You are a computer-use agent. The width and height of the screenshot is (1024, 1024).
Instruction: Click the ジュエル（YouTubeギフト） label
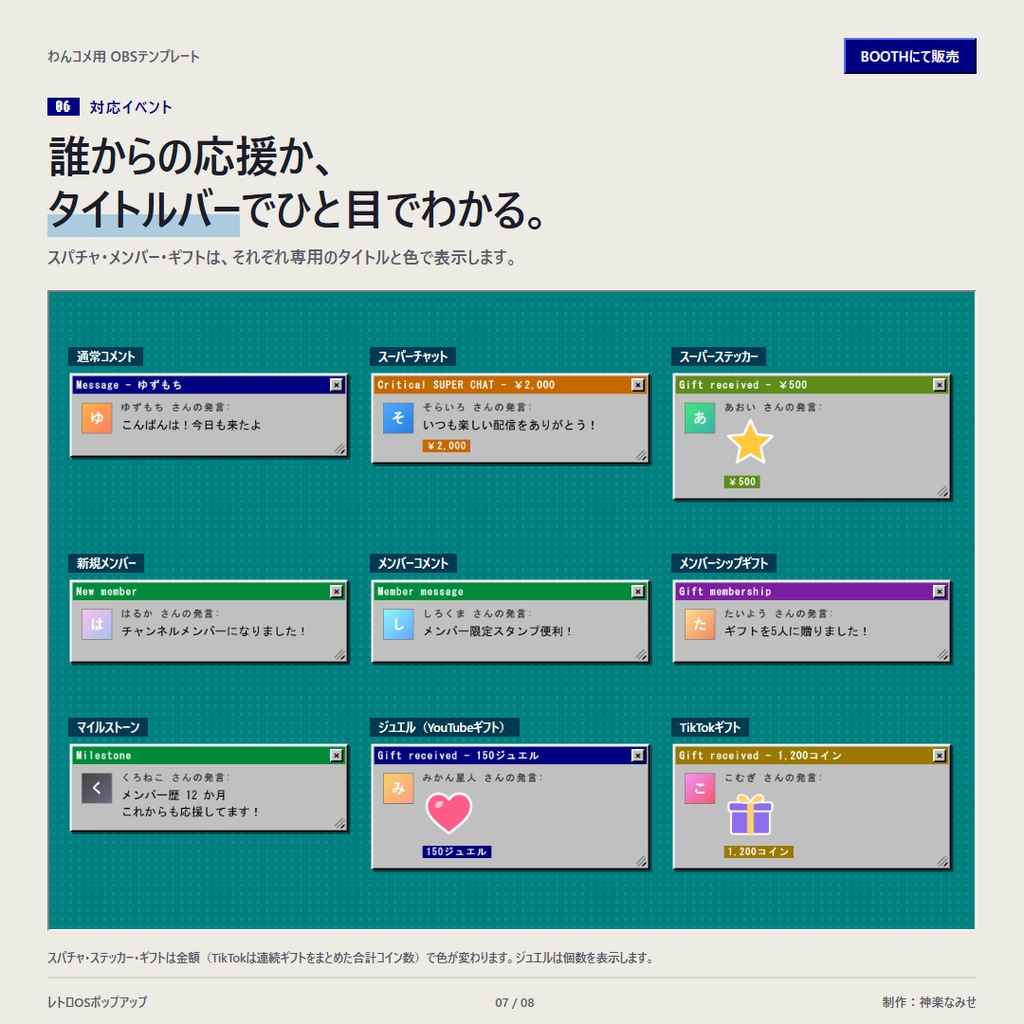pyautogui.click(x=445, y=727)
